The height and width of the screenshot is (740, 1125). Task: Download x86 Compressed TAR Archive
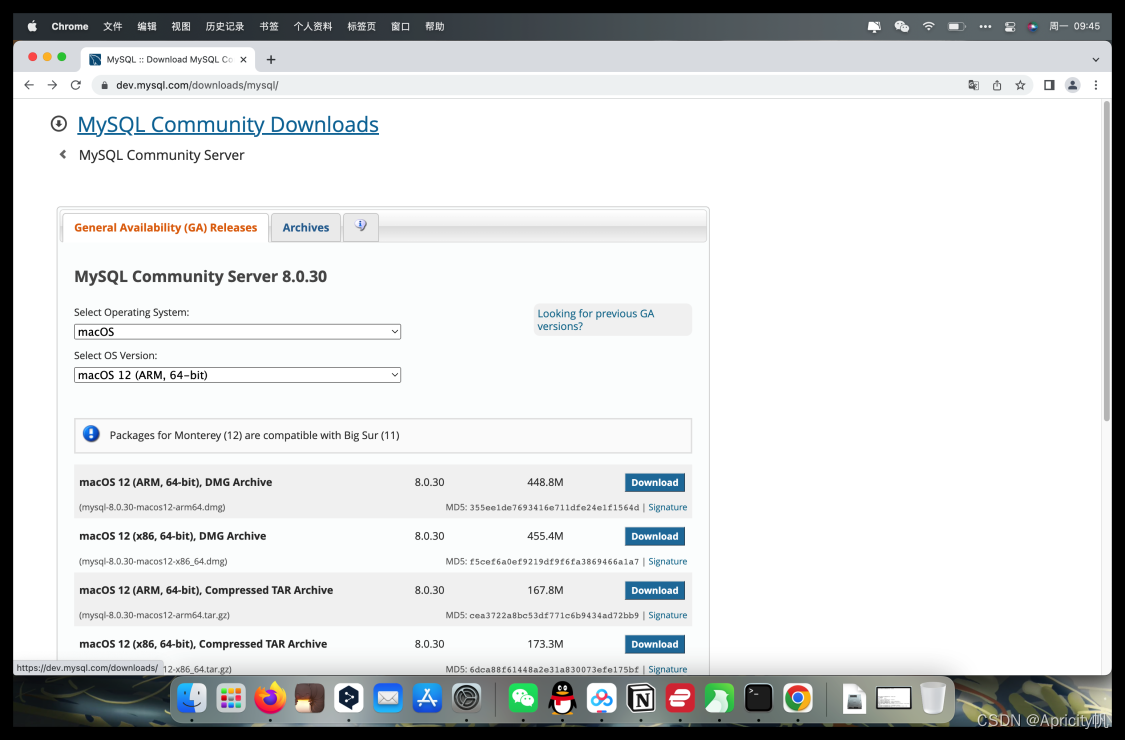(654, 644)
